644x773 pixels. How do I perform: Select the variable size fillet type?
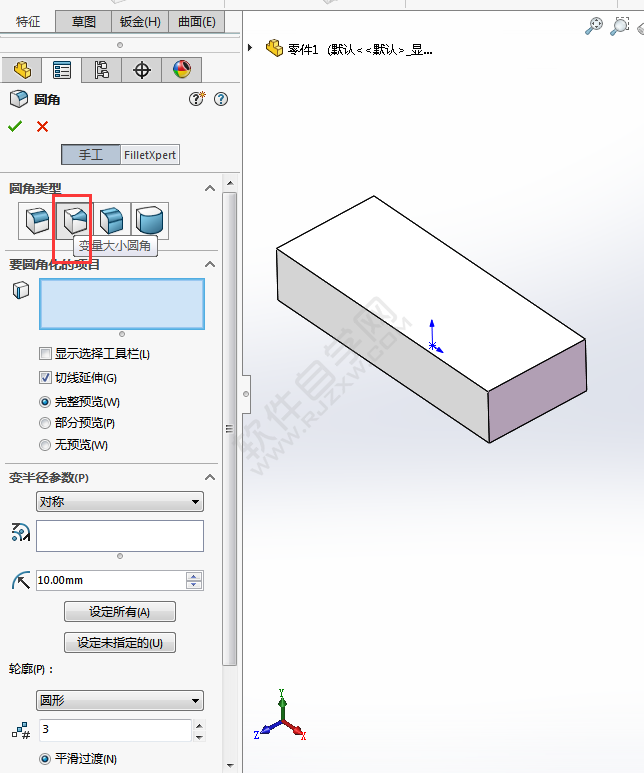tap(75, 220)
